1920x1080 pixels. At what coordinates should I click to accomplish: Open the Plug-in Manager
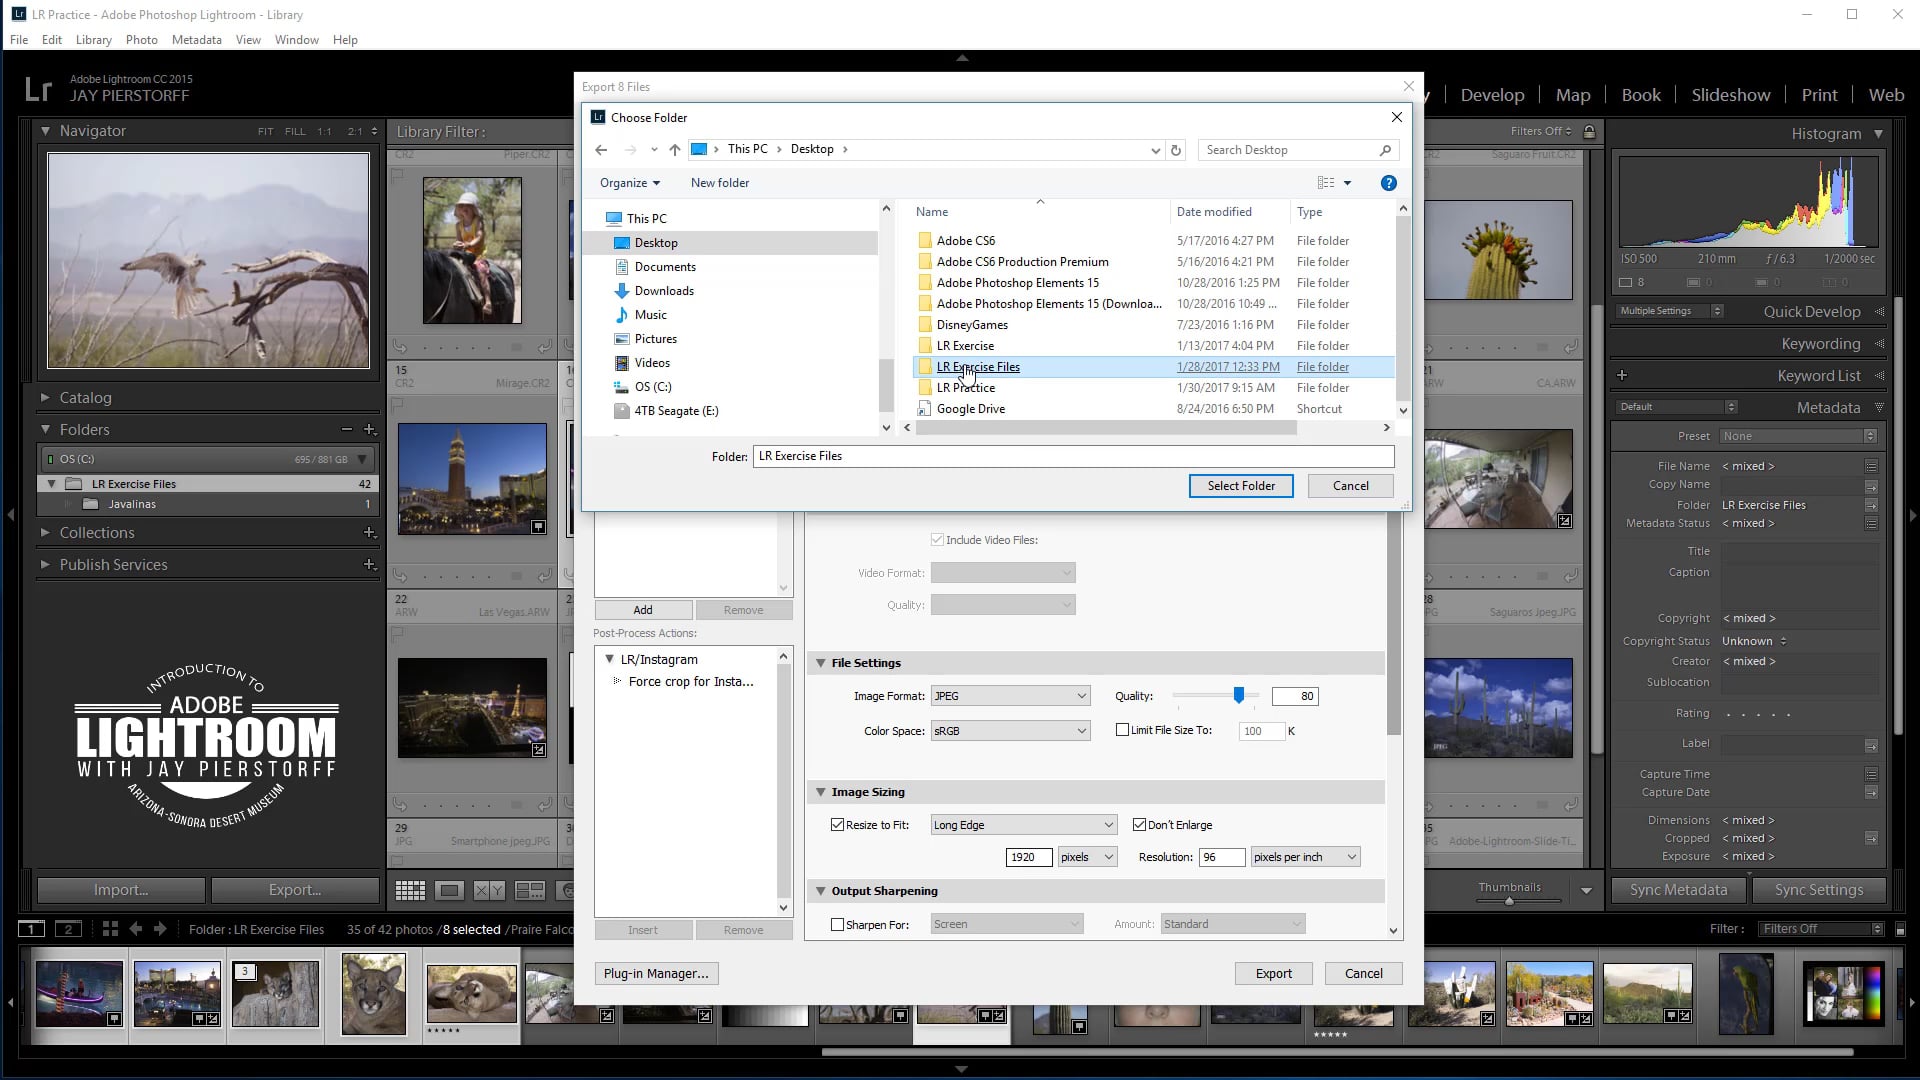click(656, 973)
